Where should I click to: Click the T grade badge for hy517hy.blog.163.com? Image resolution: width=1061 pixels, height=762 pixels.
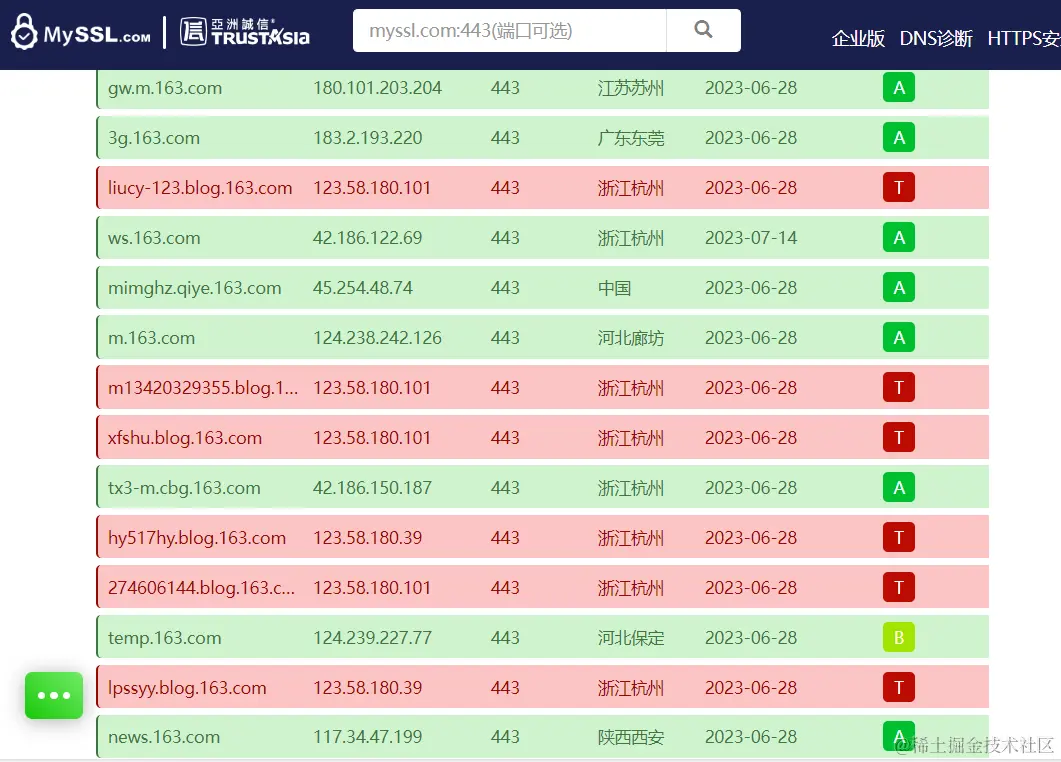tap(899, 537)
